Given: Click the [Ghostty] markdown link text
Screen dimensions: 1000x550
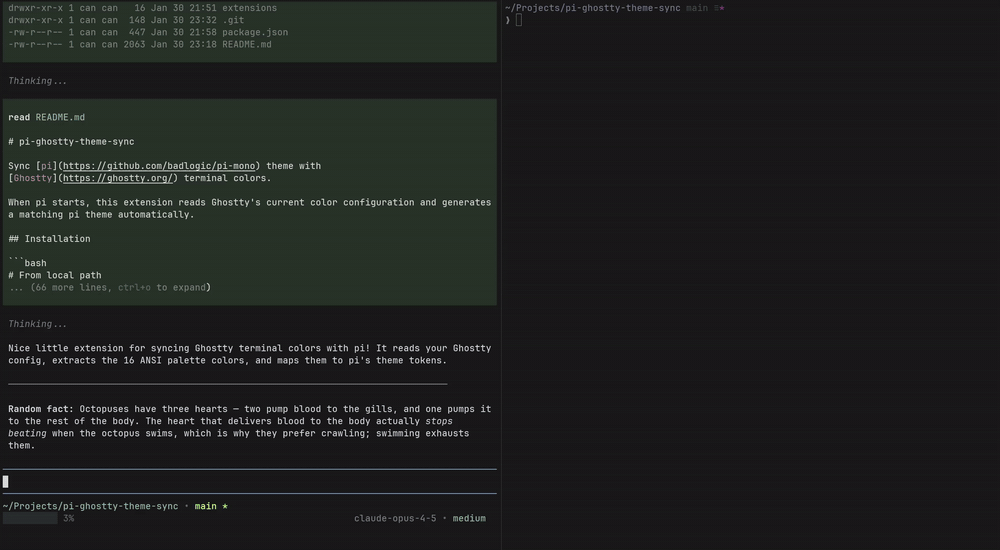Looking at the screenshot, I should click(33, 178).
